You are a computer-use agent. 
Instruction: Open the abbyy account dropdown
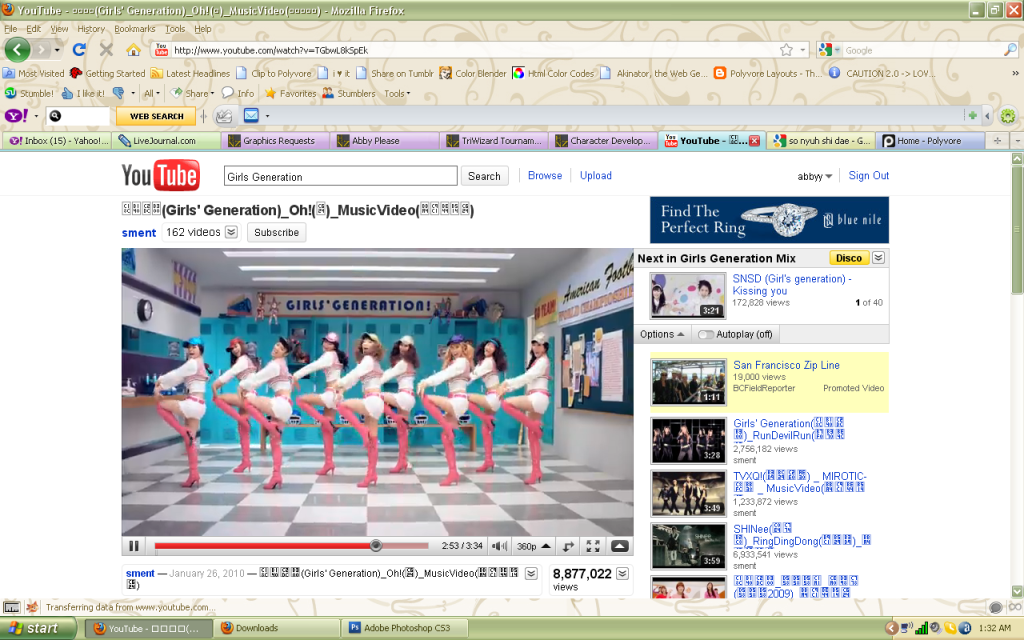(x=814, y=176)
